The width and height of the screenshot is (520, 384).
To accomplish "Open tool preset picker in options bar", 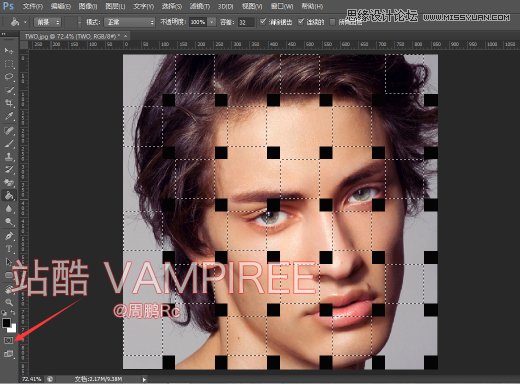I will click(15, 22).
